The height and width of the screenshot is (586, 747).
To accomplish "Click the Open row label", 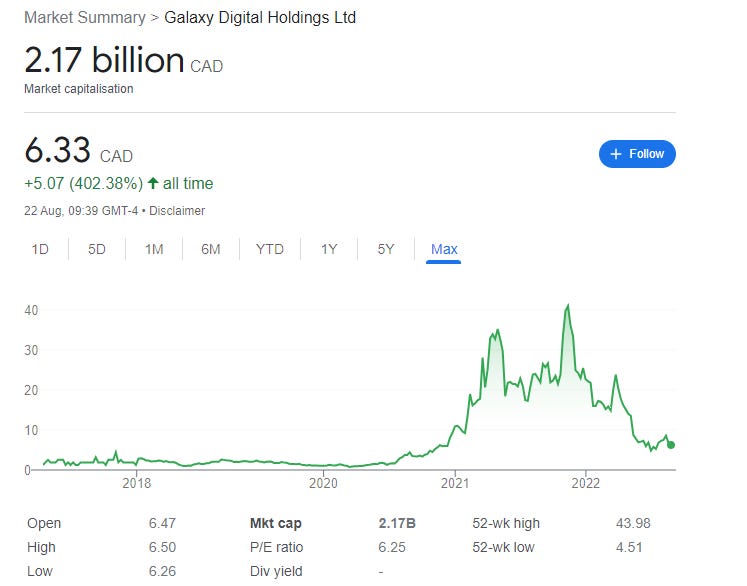I will pos(44,523).
